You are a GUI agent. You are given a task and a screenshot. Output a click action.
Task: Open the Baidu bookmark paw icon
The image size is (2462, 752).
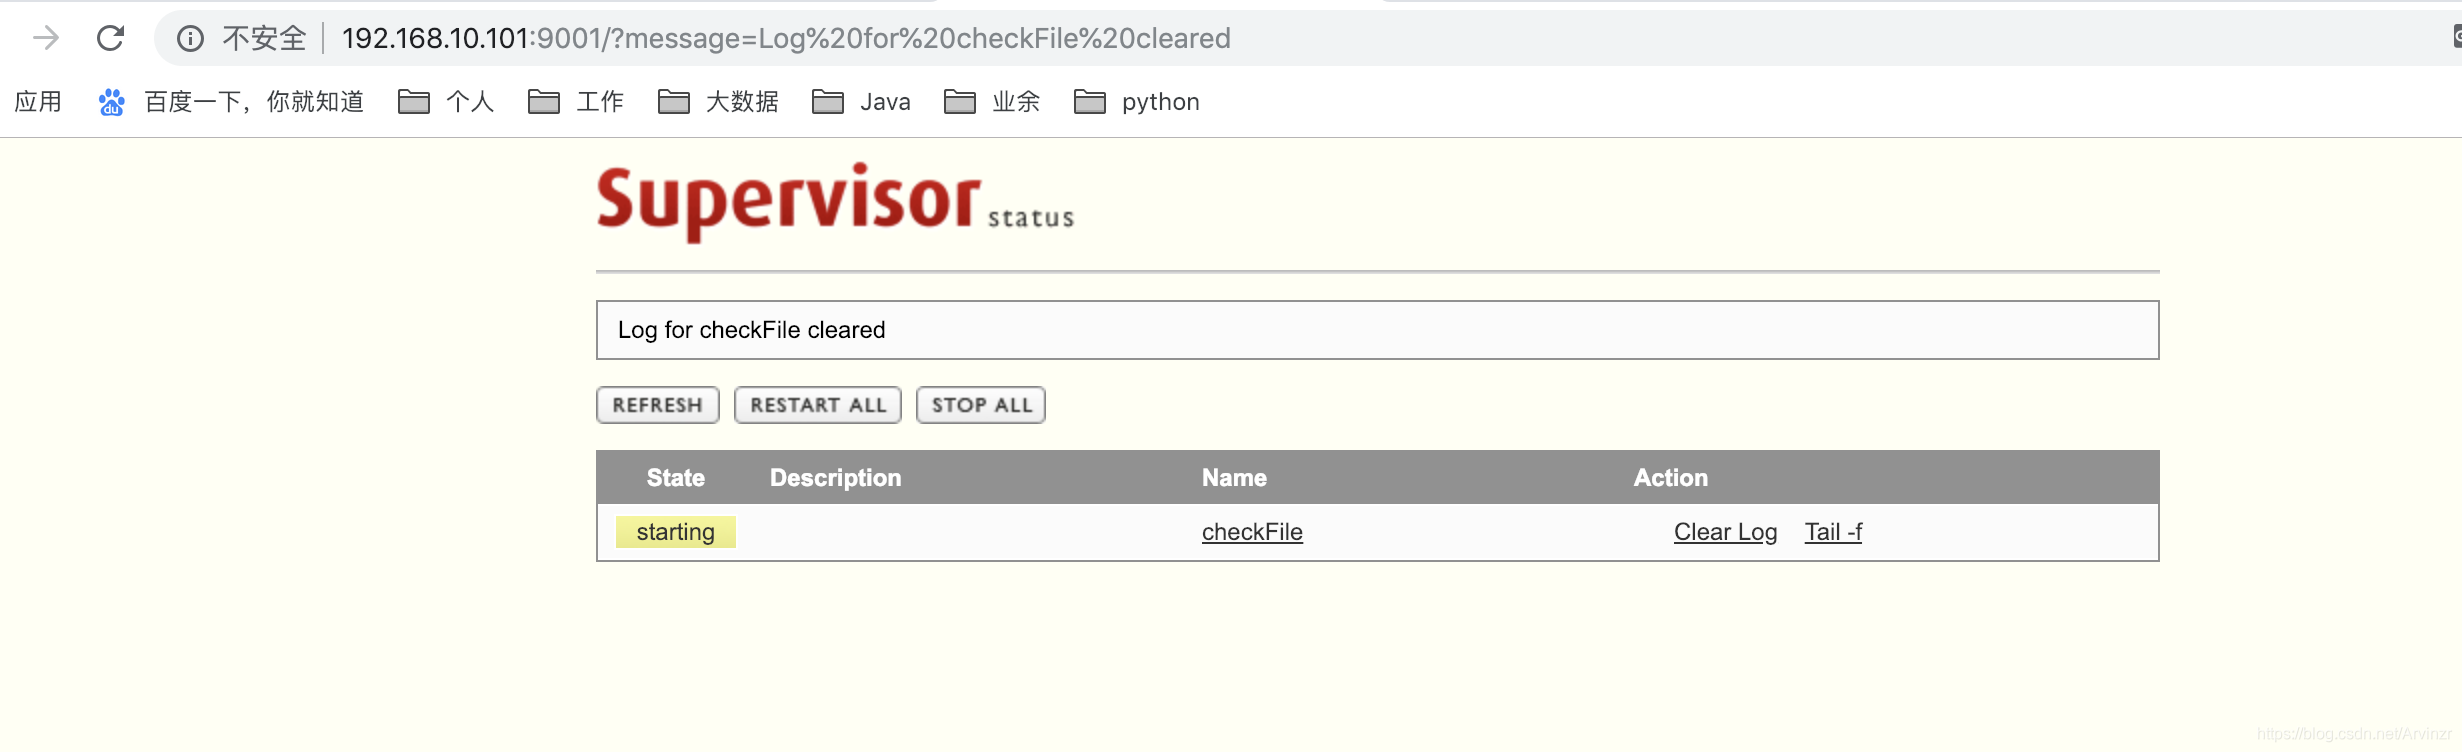tap(111, 102)
